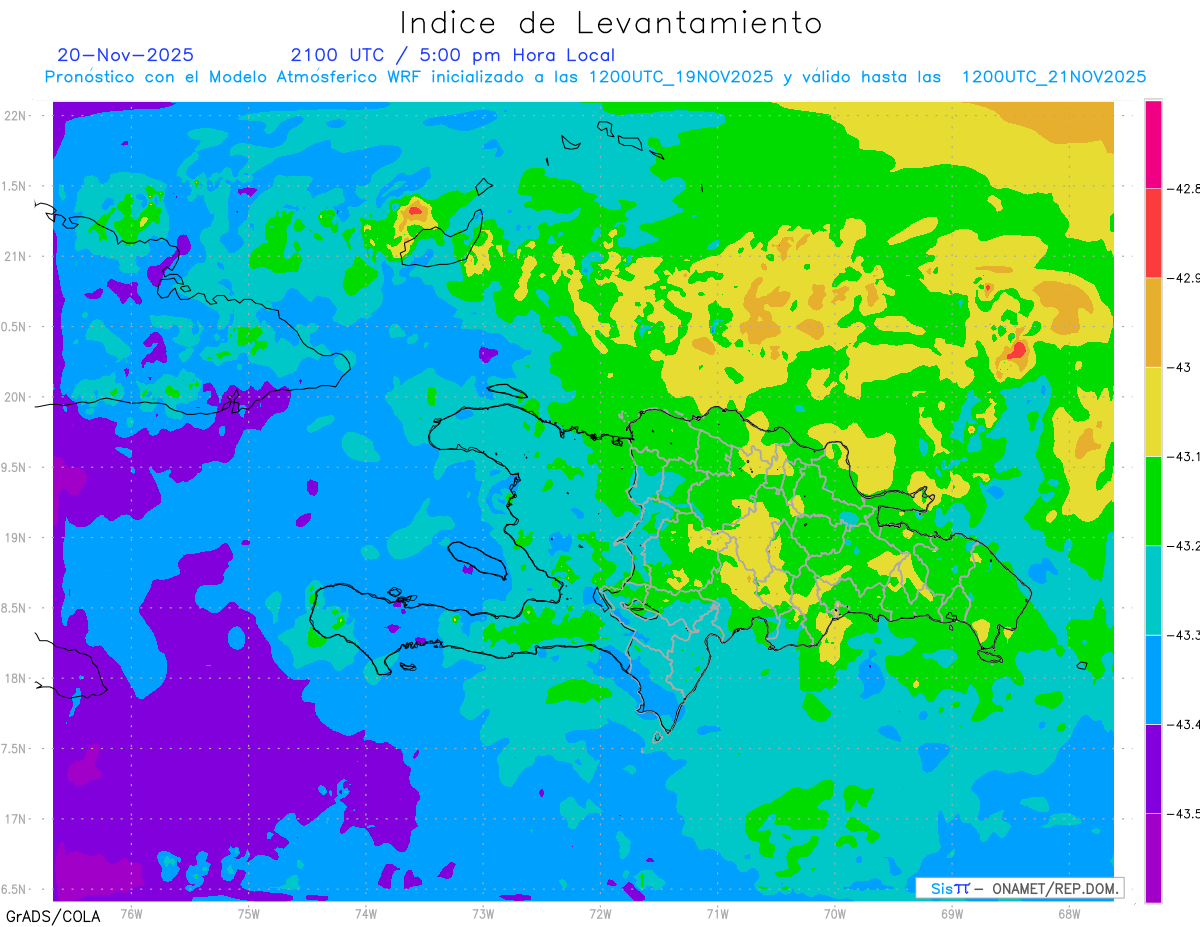Select the "73W" longitude axis label
The image size is (1200, 927).
pyautogui.click(x=483, y=913)
